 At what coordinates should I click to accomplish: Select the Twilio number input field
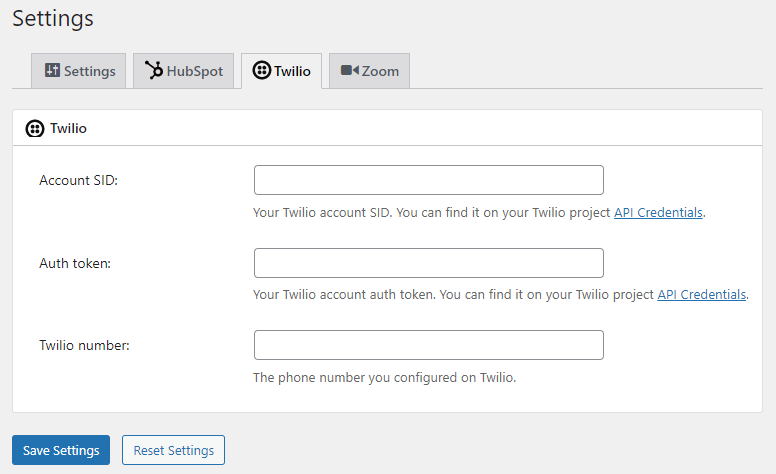[428, 345]
